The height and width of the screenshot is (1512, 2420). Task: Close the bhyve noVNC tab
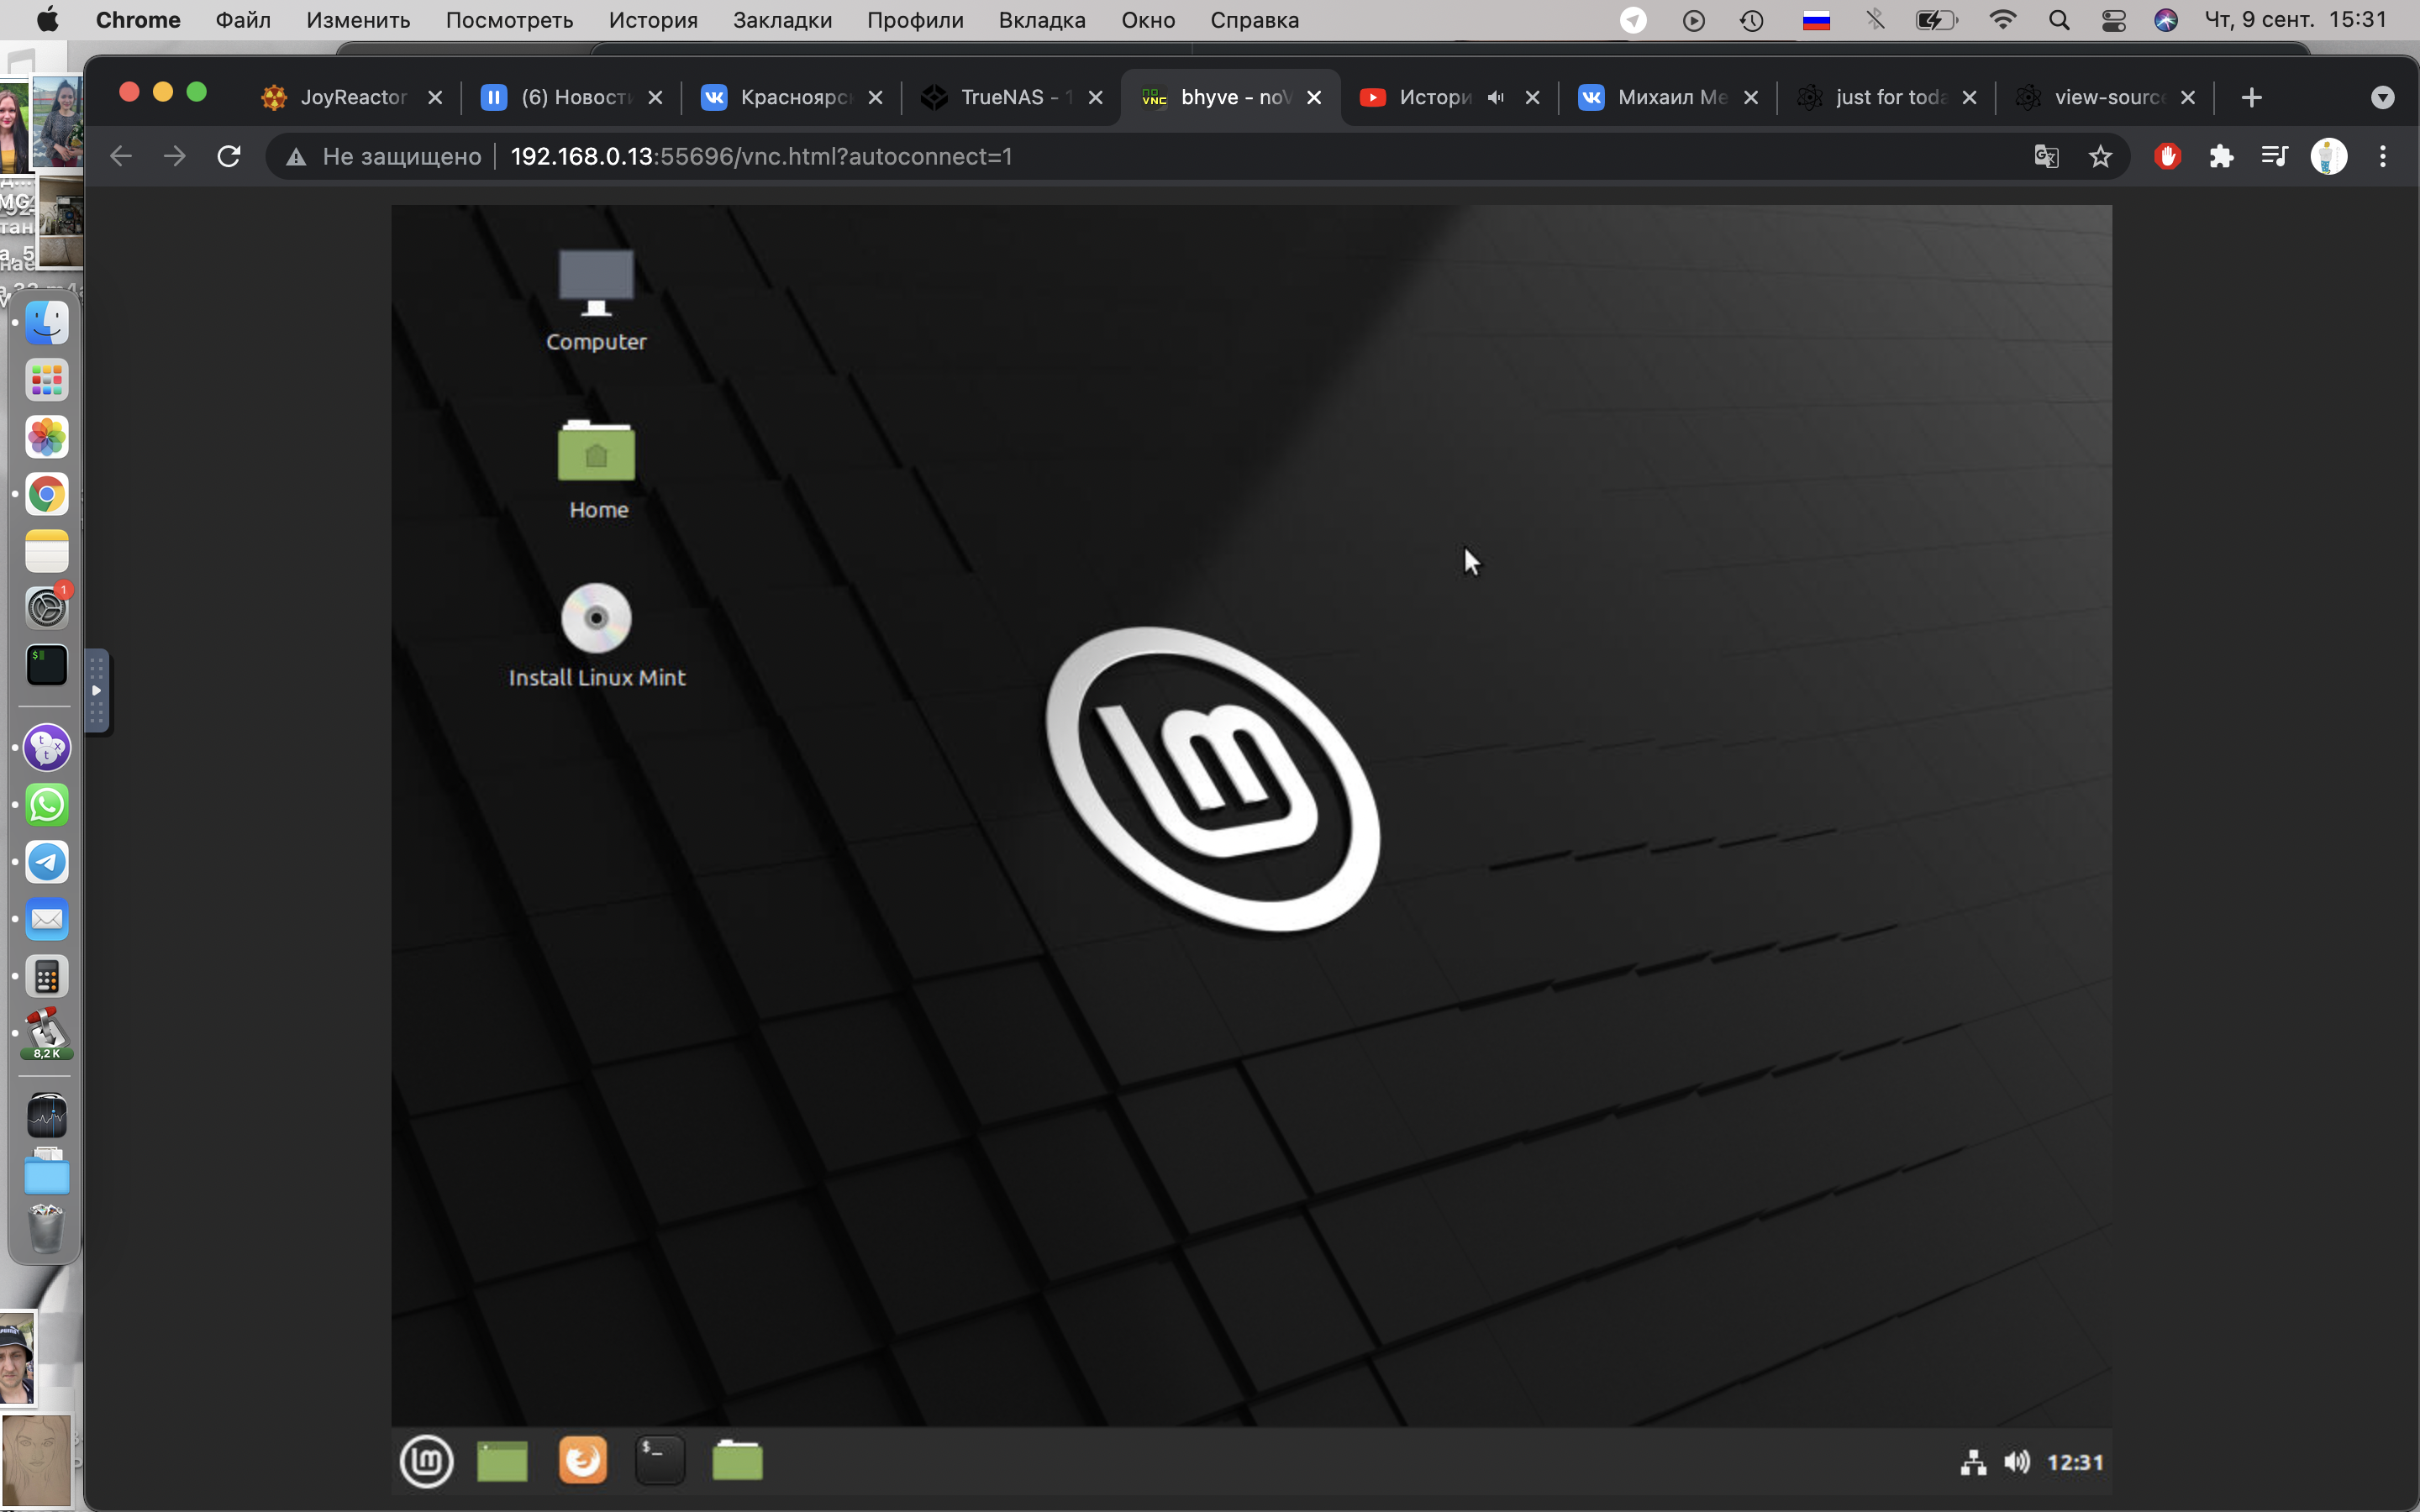click(x=1314, y=97)
